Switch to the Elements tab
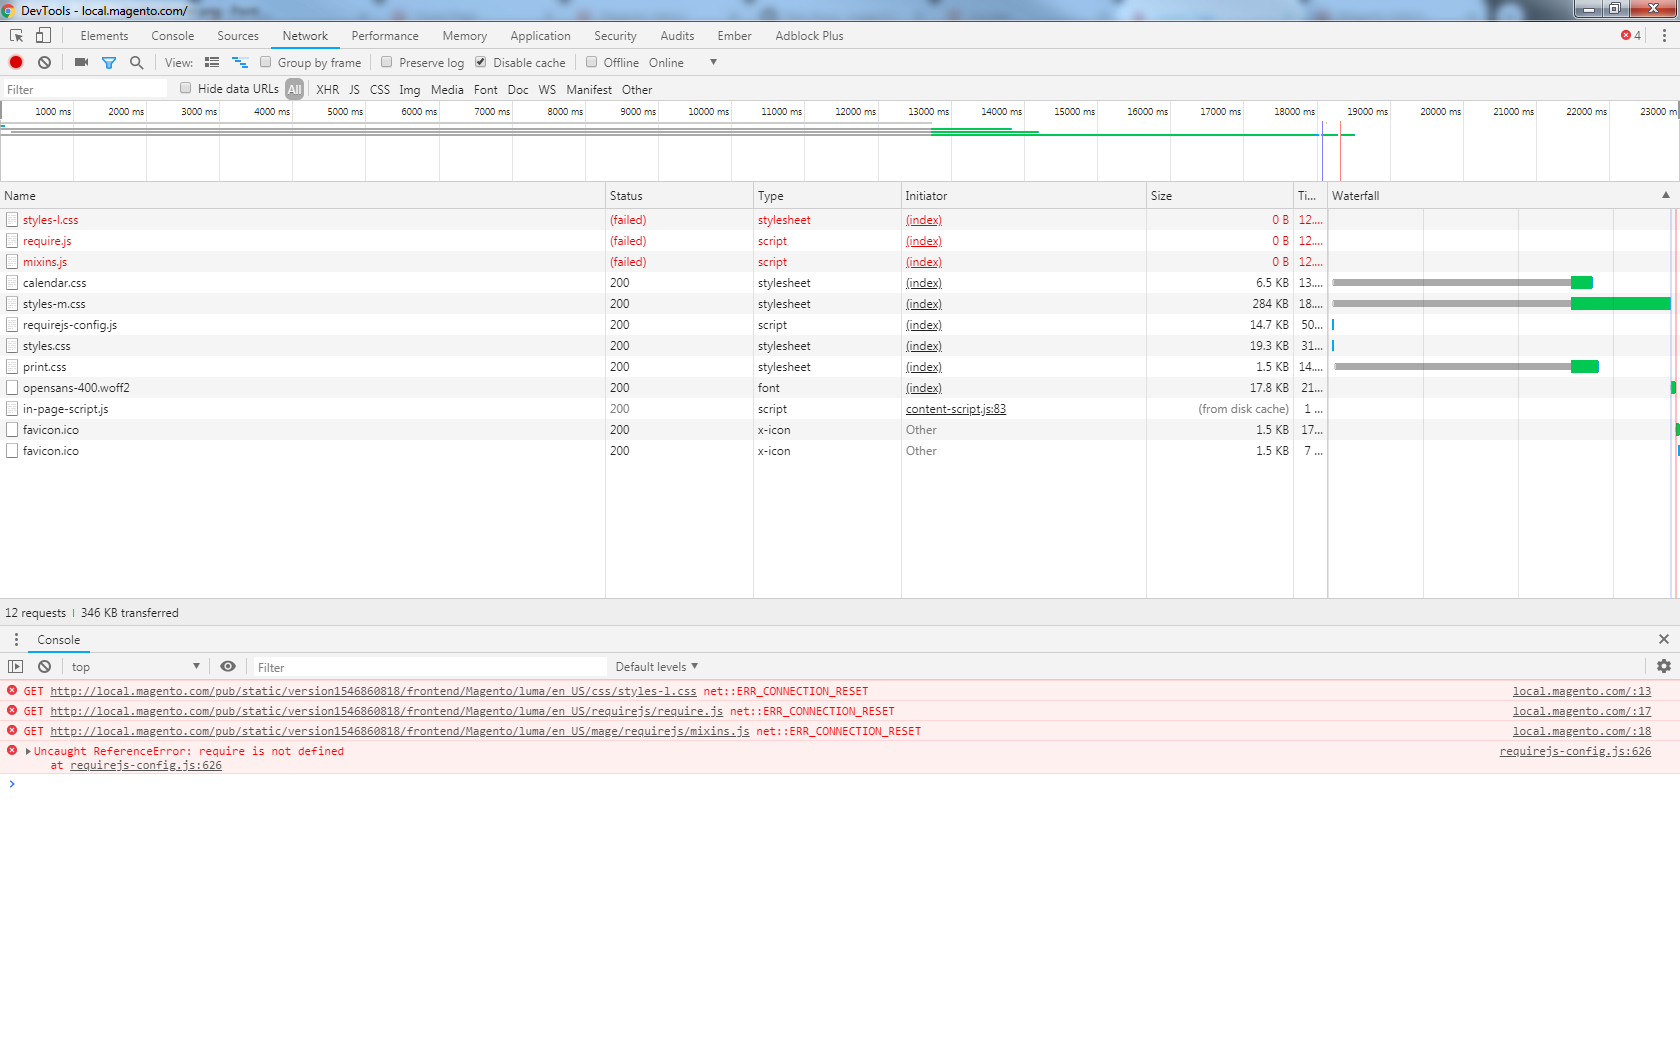 [x=104, y=35]
